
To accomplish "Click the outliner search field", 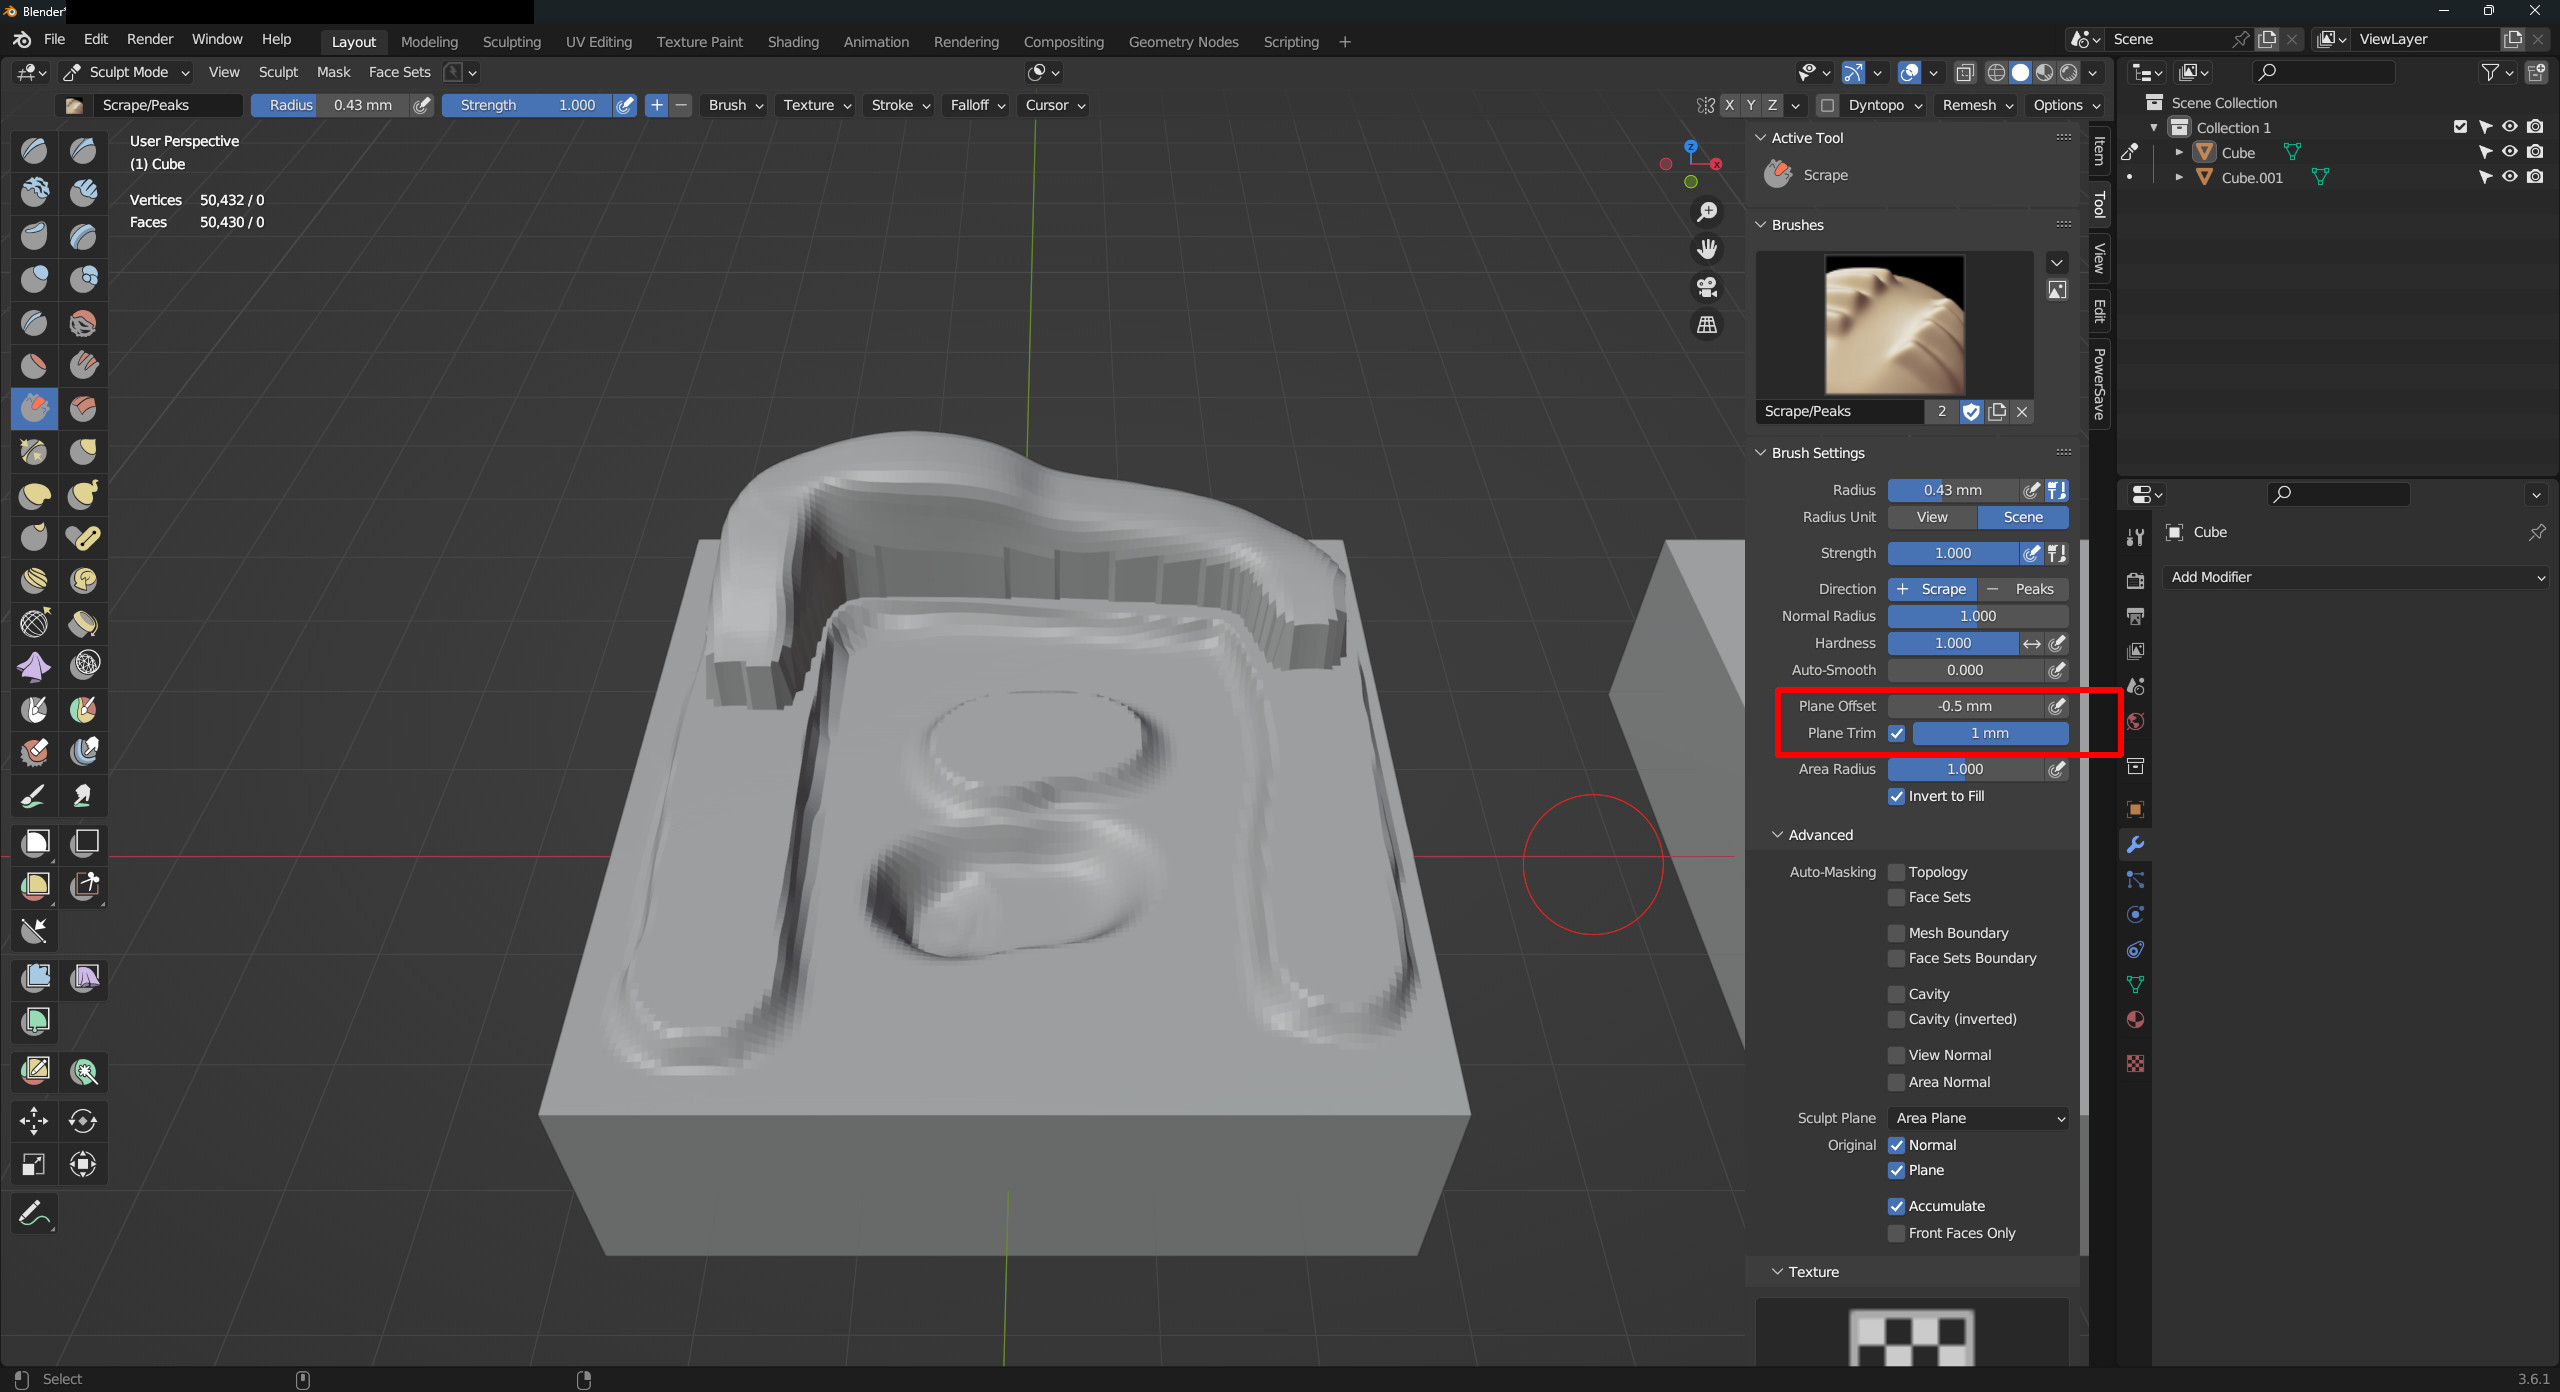I will tap(2323, 72).
